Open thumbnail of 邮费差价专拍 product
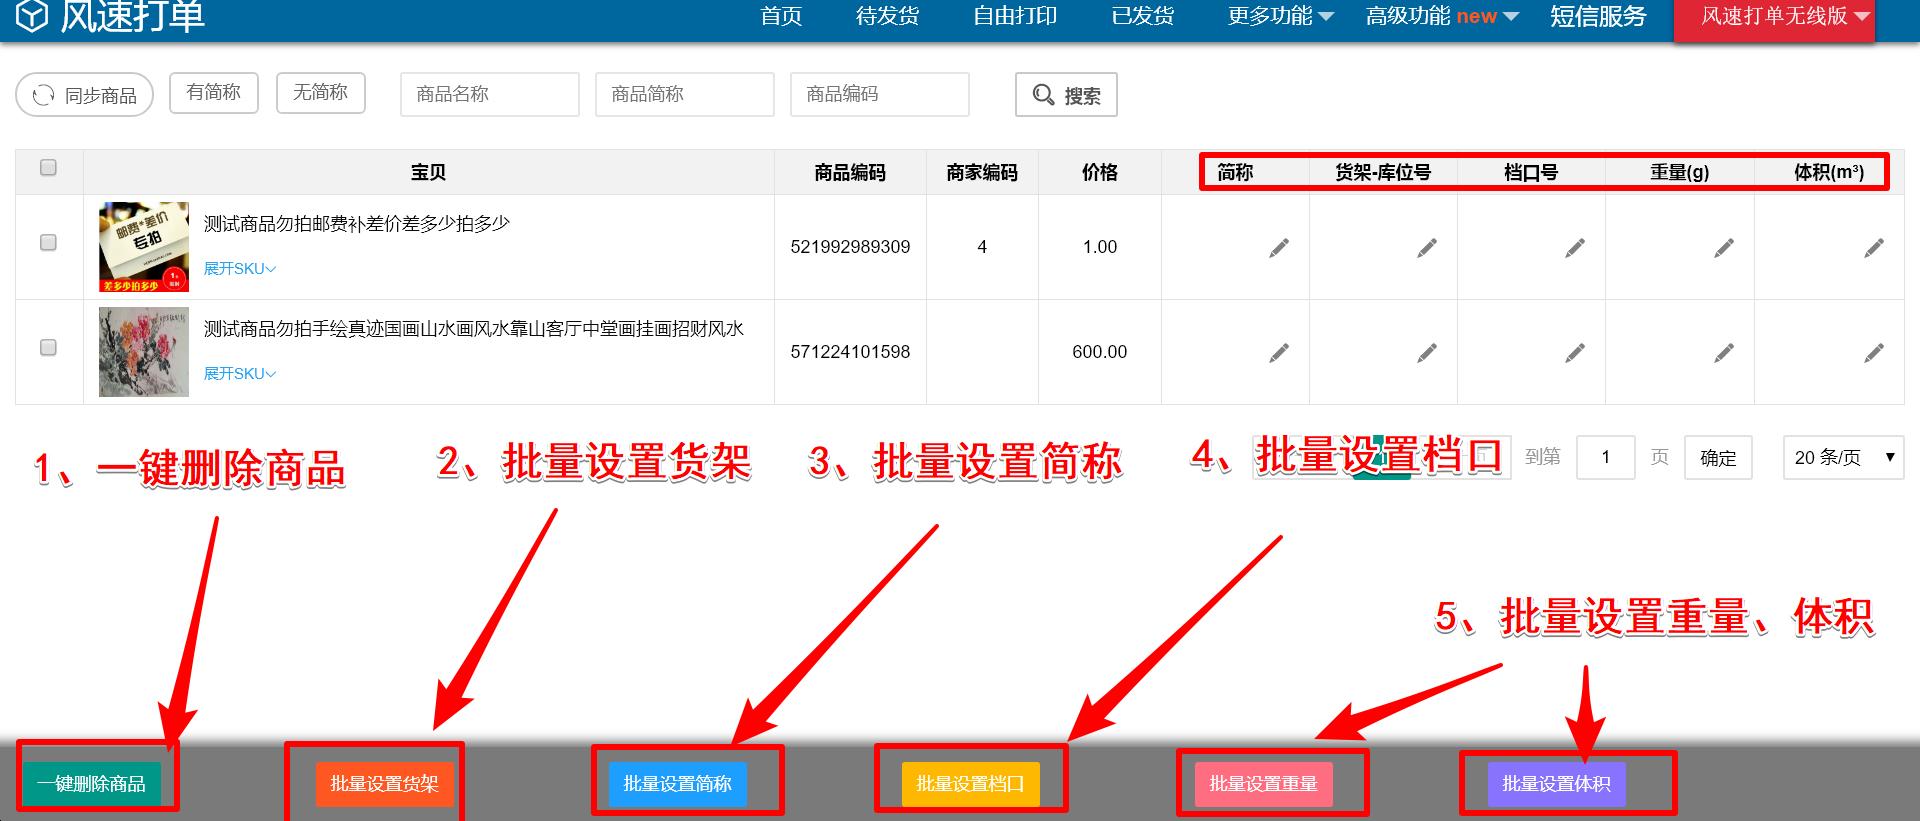The width and height of the screenshot is (1920, 821). coord(144,247)
